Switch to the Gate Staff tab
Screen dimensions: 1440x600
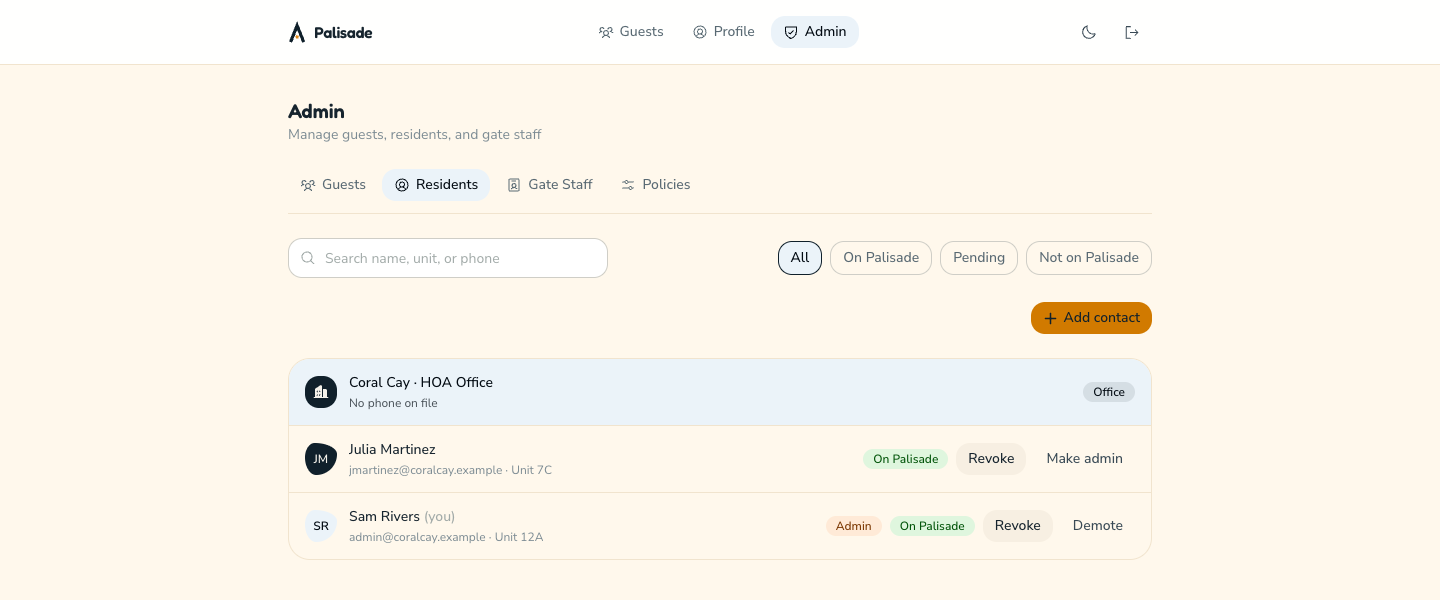(550, 185)
